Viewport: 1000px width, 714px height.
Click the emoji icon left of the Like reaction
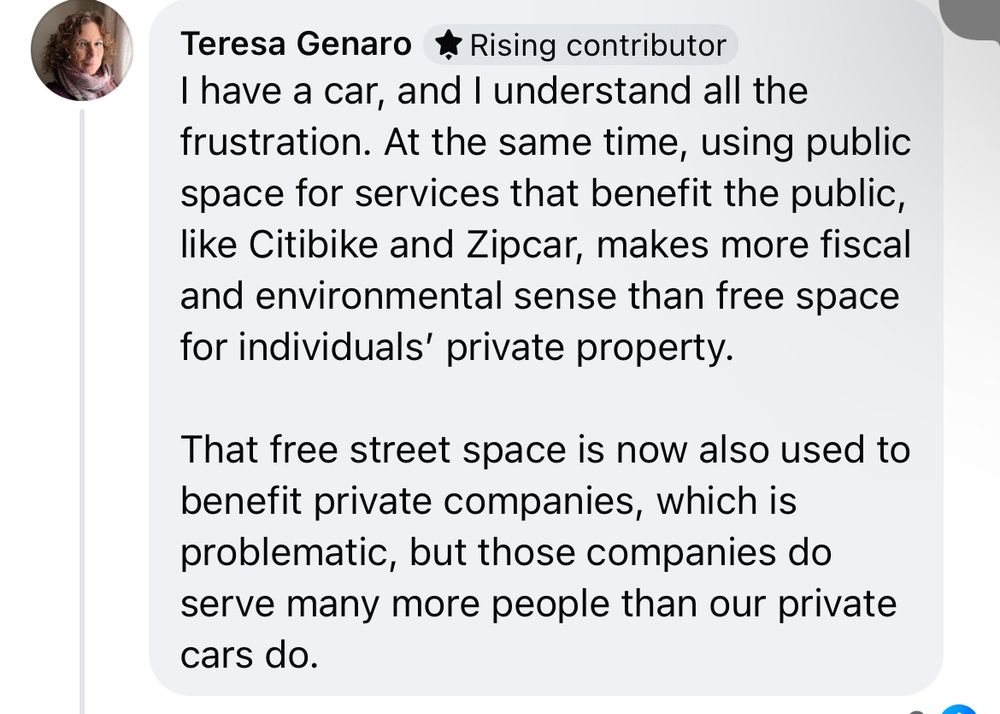click(917, 712)
